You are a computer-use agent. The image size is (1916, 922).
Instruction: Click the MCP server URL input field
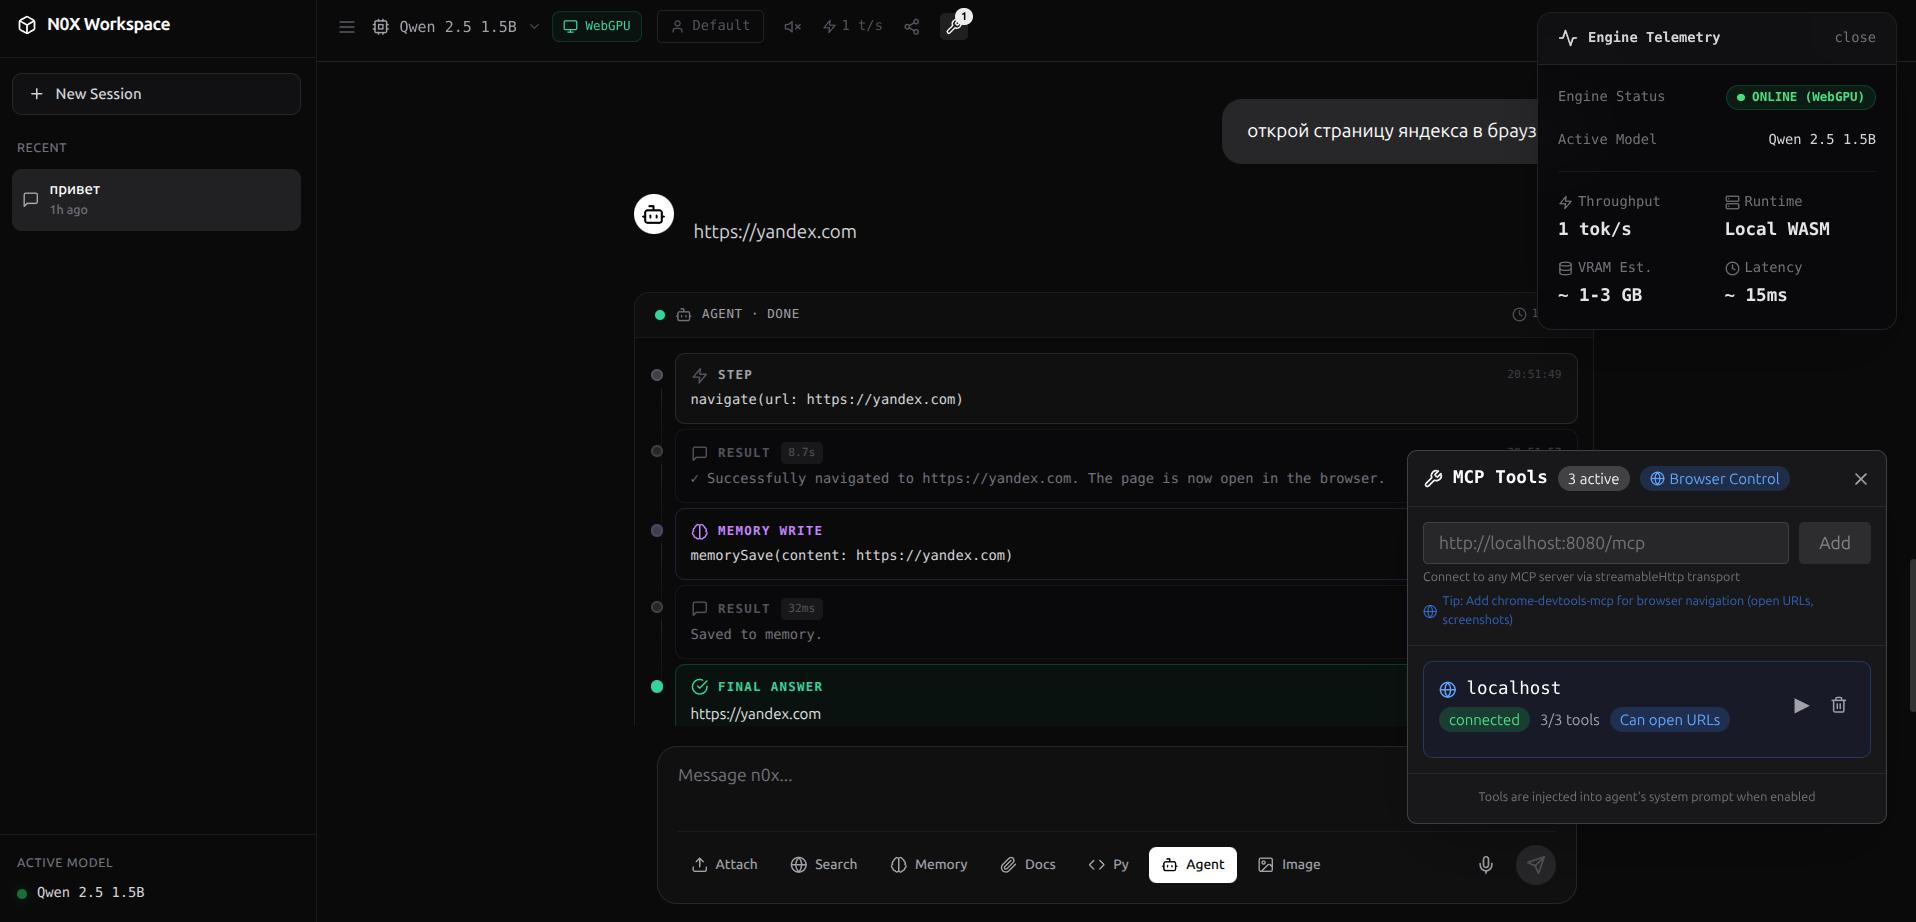[1605, 543]
